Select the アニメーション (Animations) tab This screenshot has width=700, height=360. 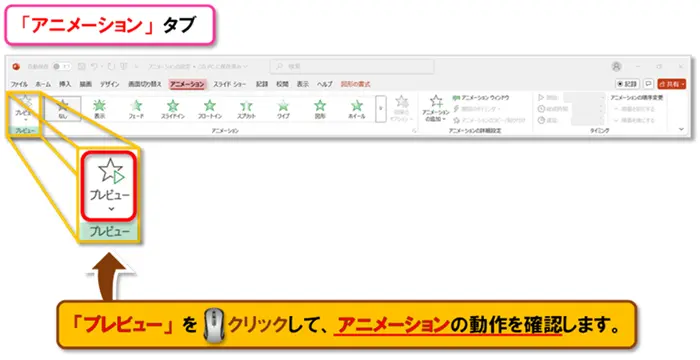[187, 84]
